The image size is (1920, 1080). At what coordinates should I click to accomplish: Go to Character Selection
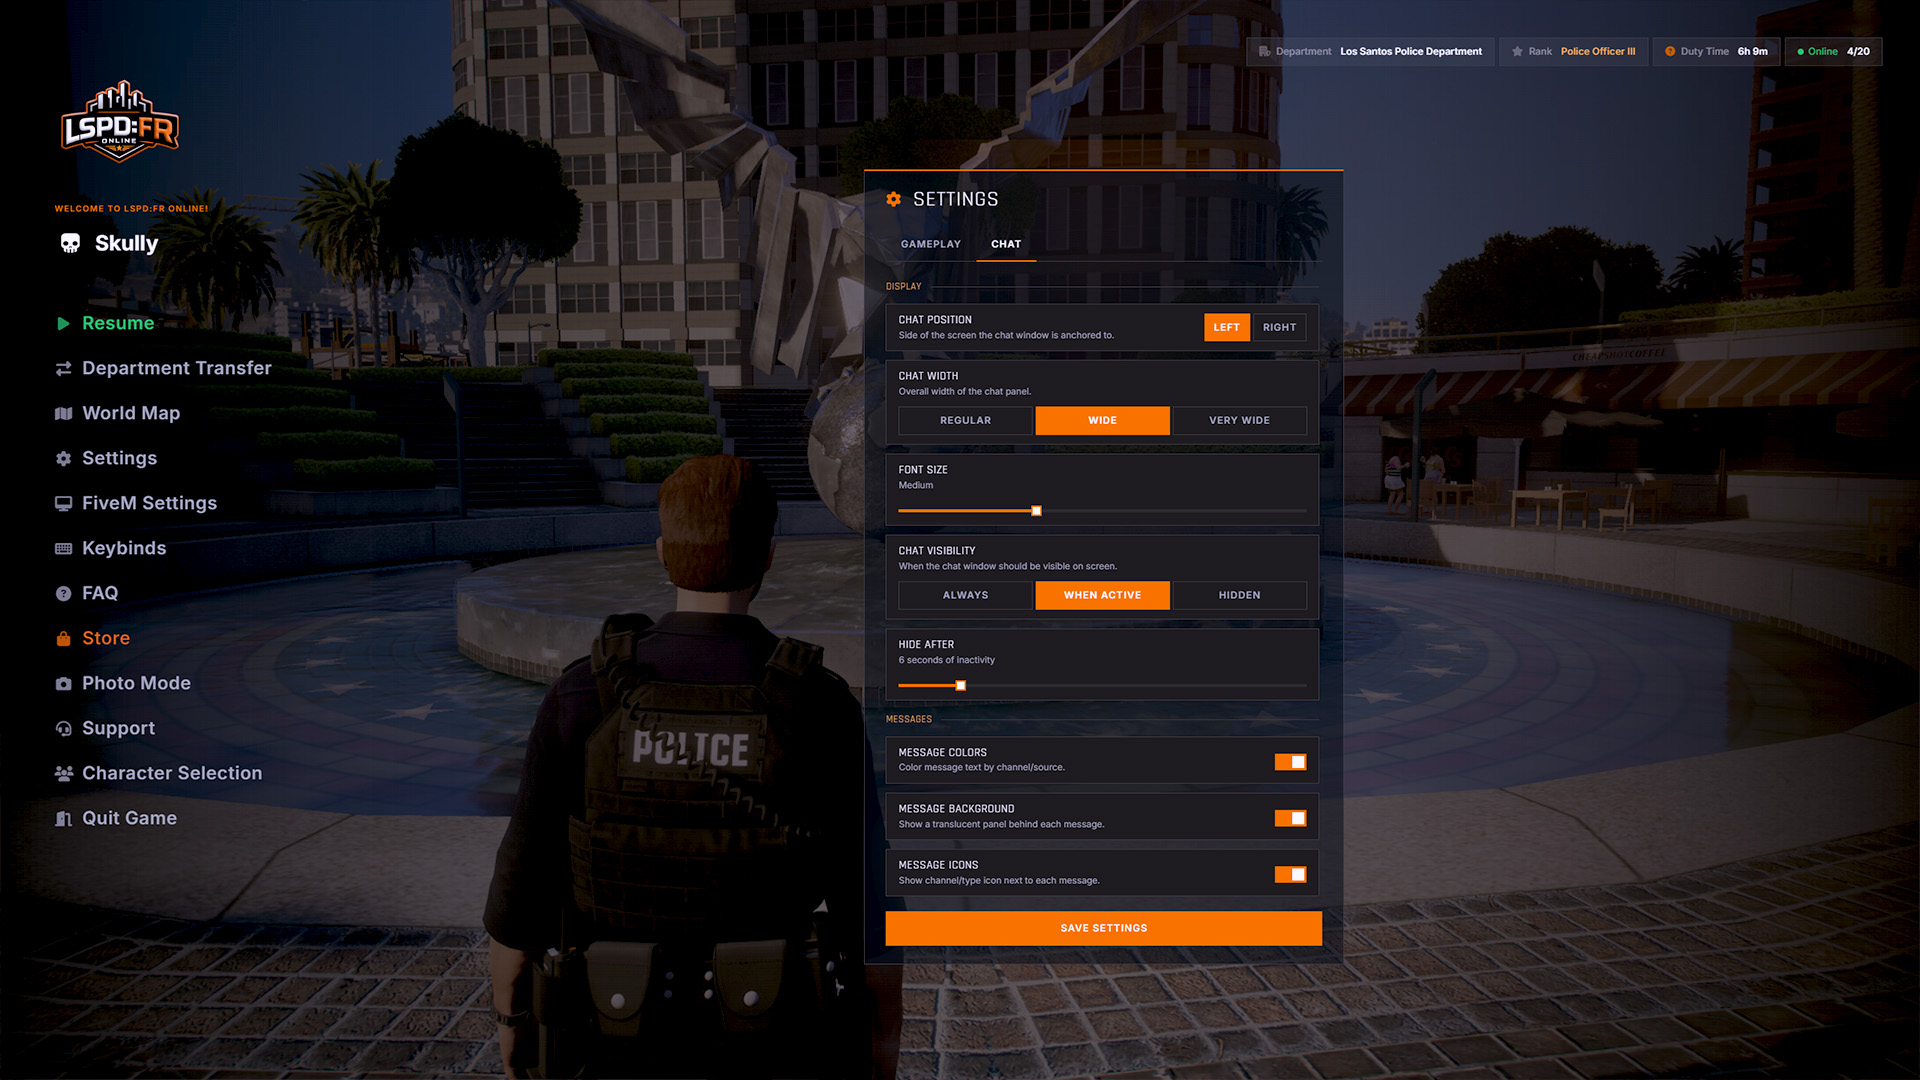click(172, 773)
